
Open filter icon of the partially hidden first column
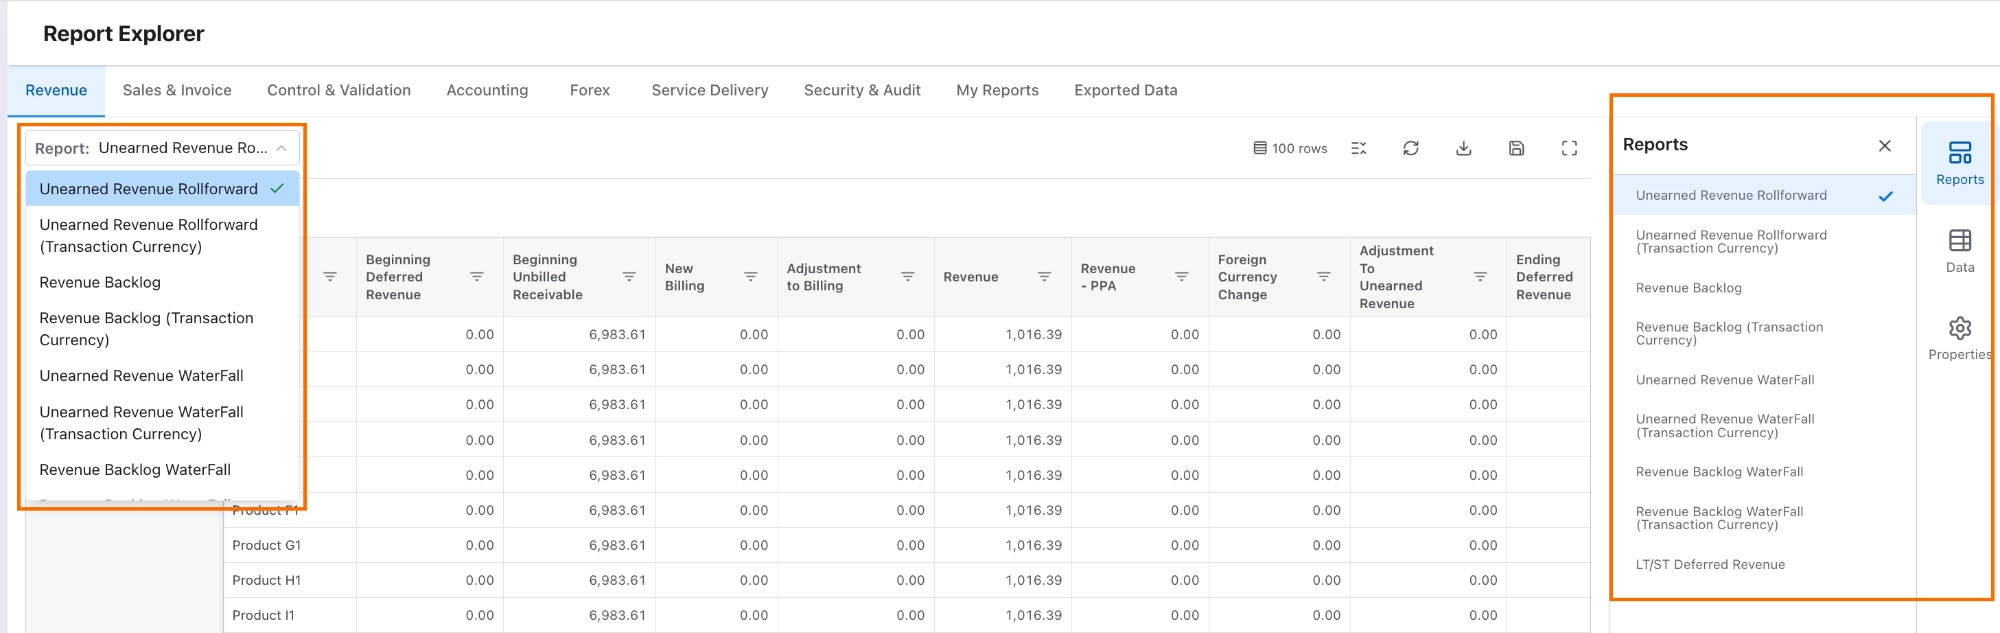coord(330,277)
